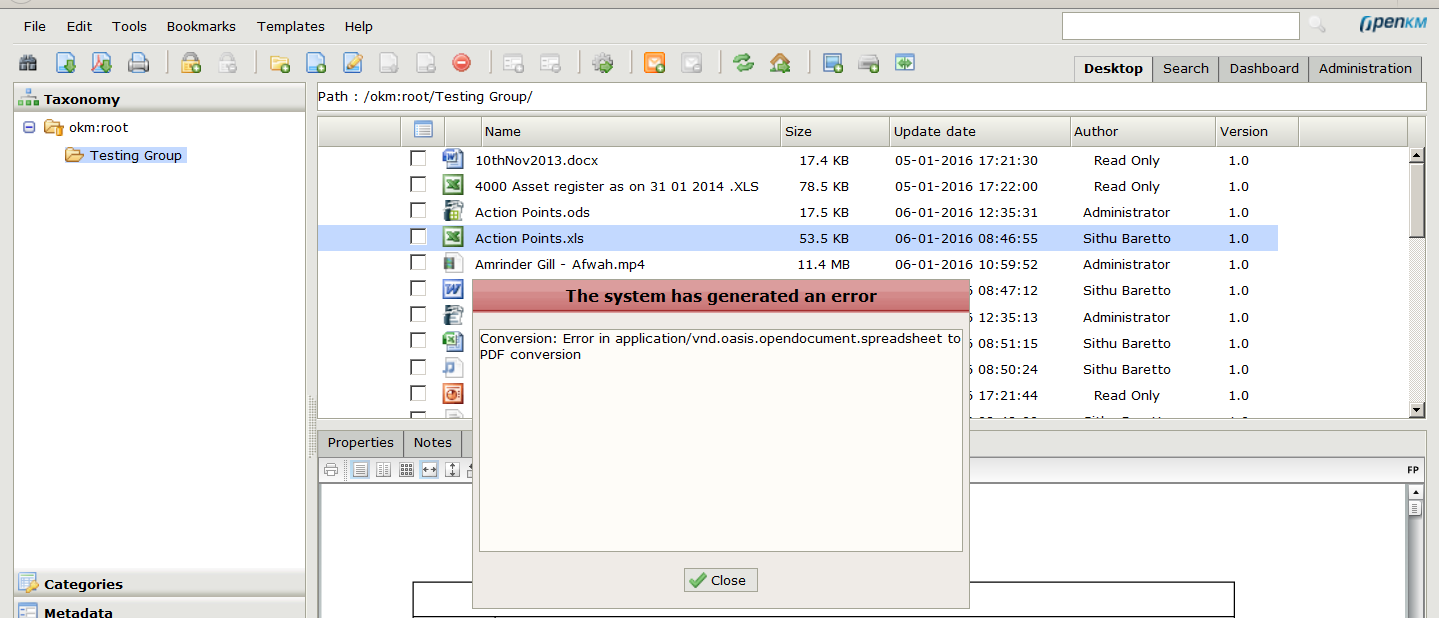The image size is (1439, 618).
Task: Click the global search input field
Action: pos(1180,25)
